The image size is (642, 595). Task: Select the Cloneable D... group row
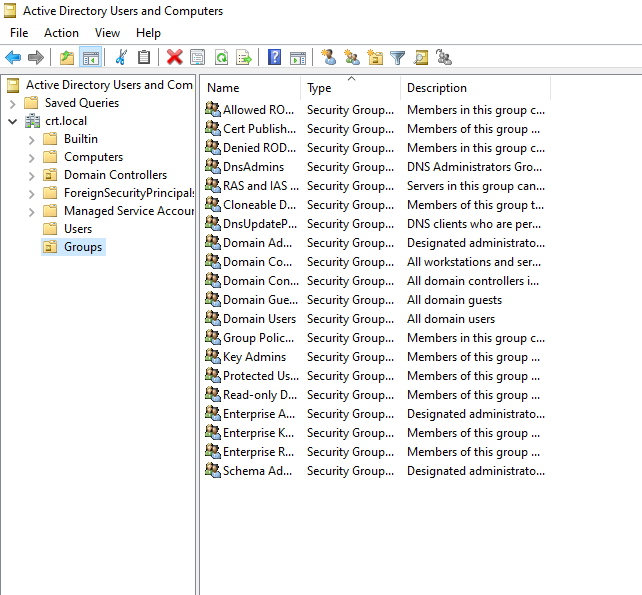pyautogui.click(x=375, y=204)
